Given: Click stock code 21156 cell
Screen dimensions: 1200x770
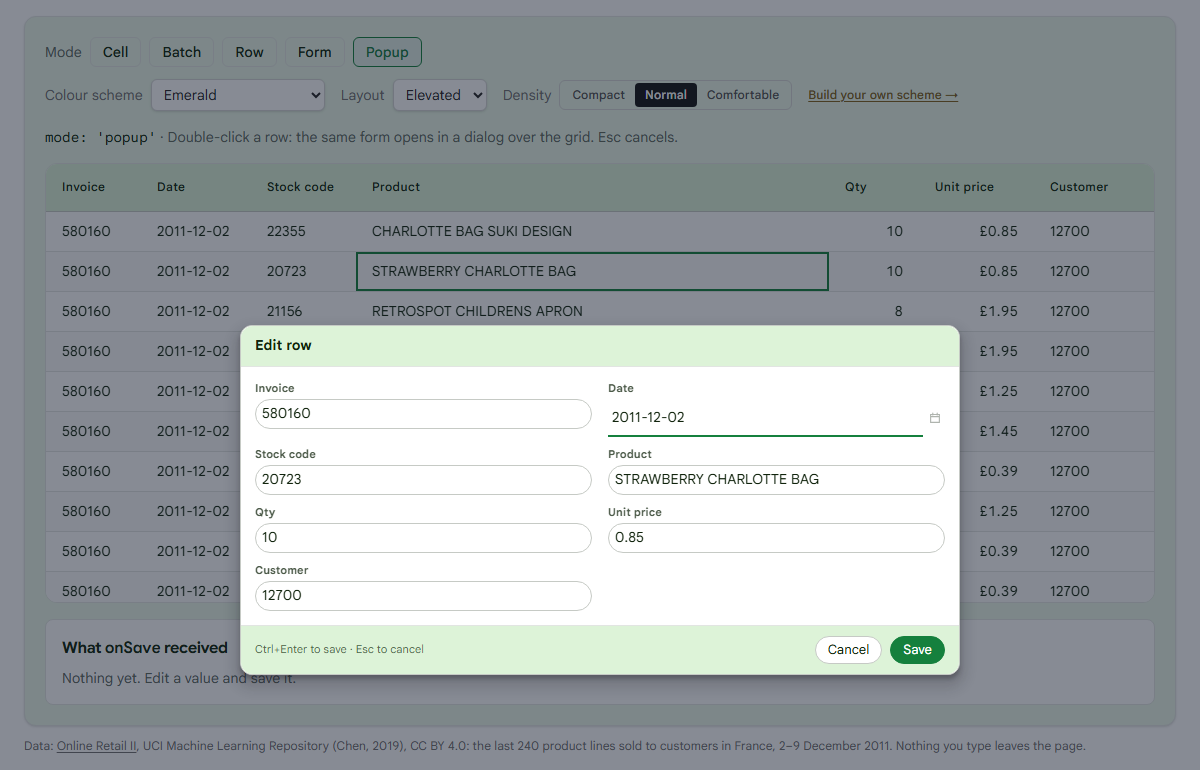Looking at the screenshot, I should [303, 311].
